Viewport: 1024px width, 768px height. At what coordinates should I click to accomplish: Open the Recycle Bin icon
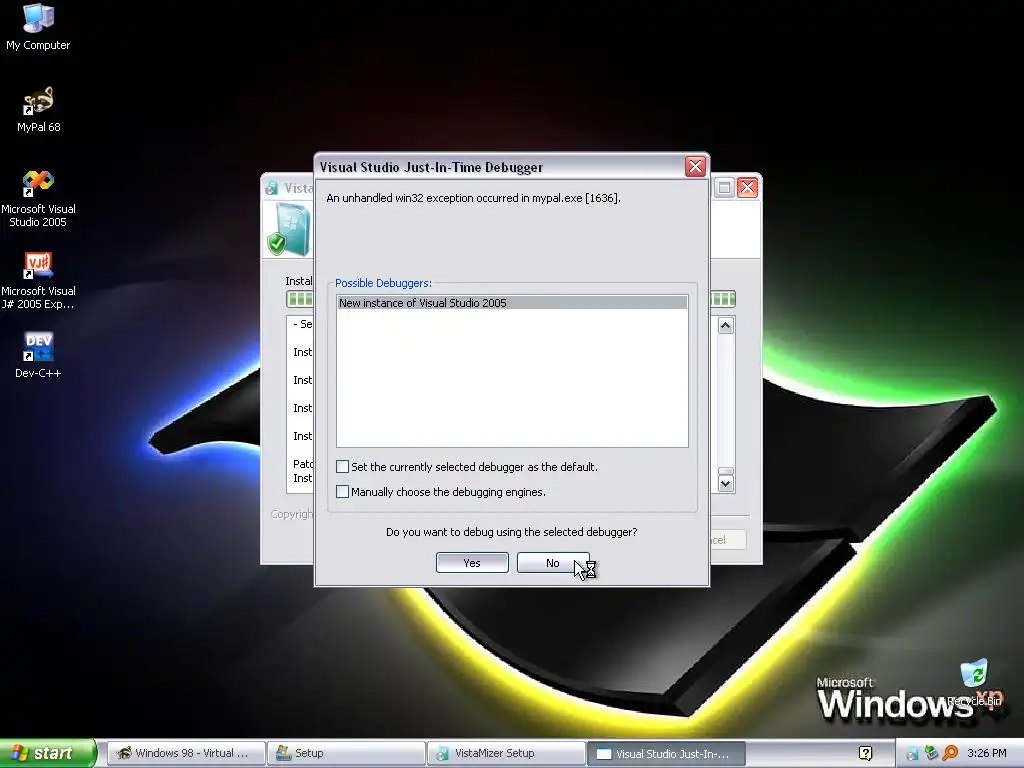pyautogui.click(x=974, y=682)
